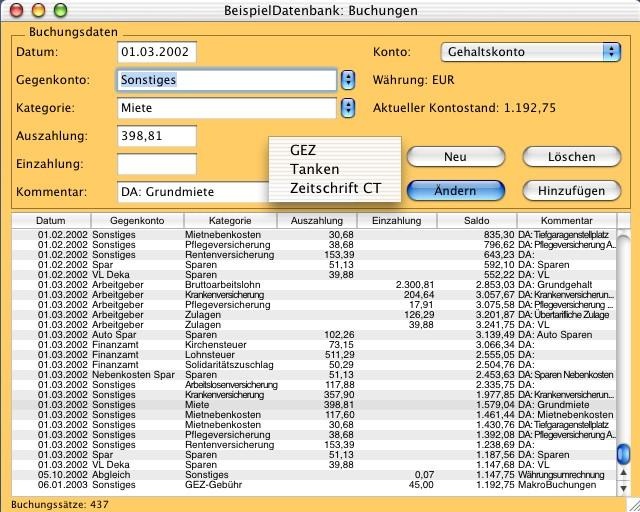640x512 pixels.
Task: Sort by the Einzahlung column header
Action: [x=397, y=220]
